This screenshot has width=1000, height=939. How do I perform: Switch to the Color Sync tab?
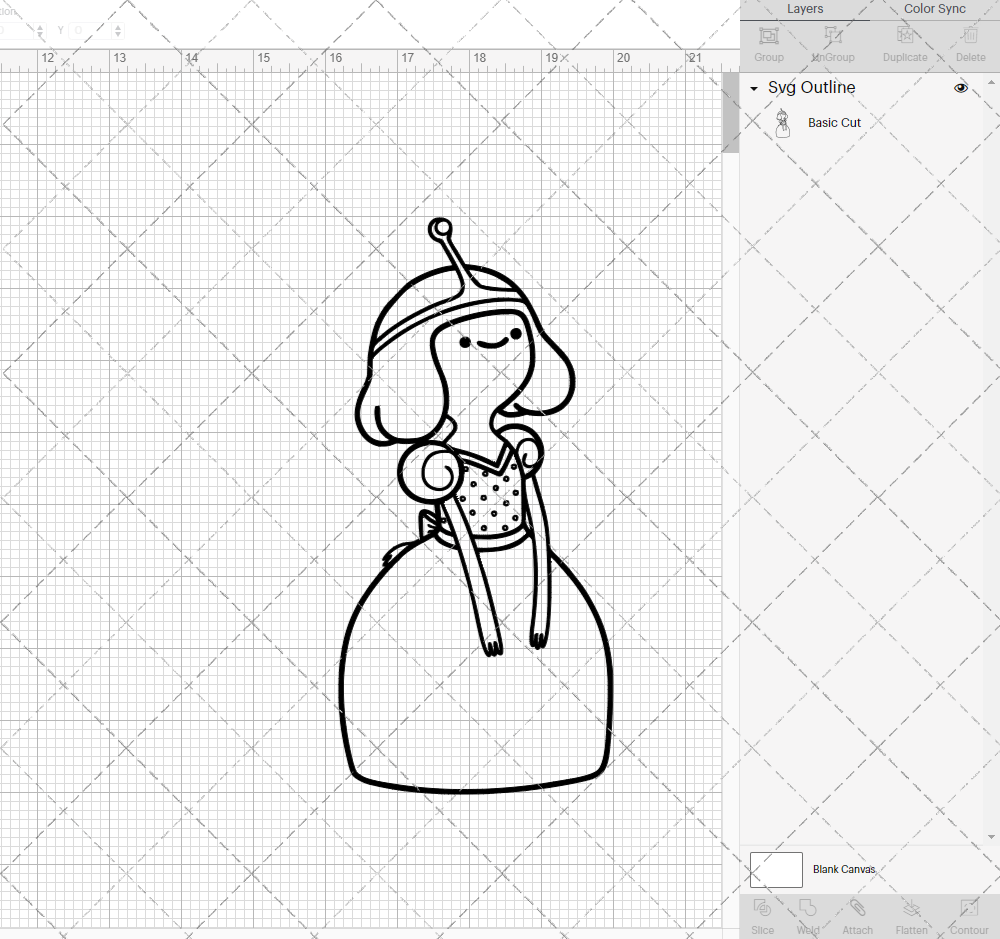click(x=934, y=9)
